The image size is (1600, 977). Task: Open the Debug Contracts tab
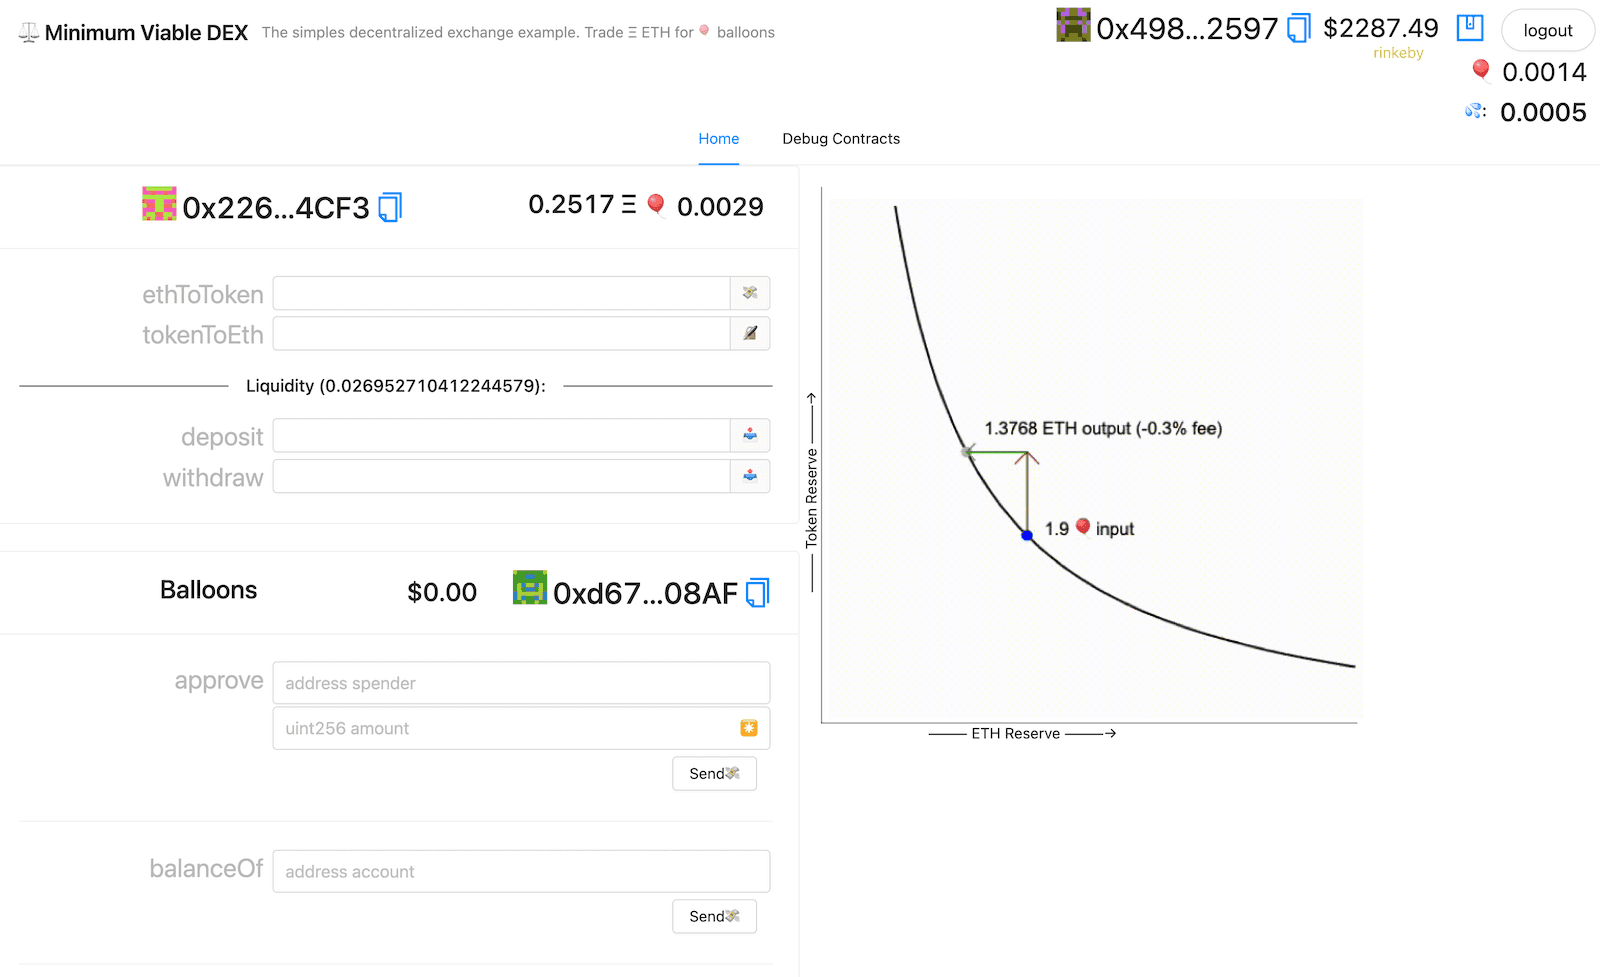(x=840, y=139)
